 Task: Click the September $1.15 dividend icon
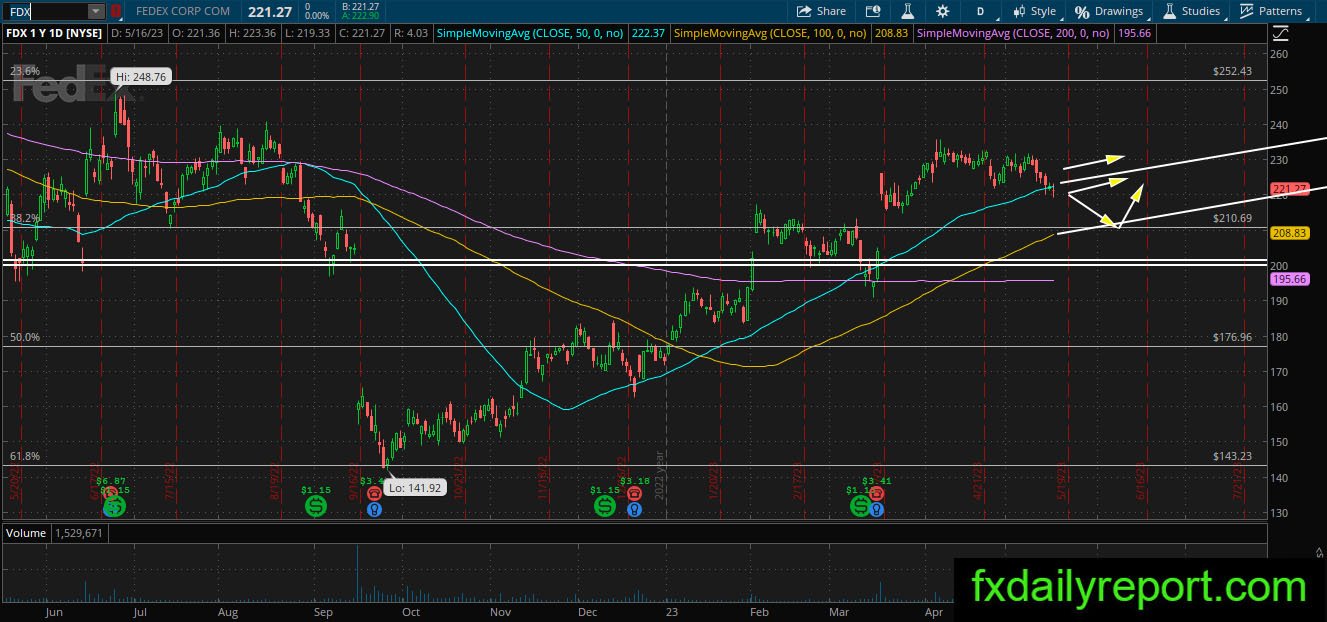click(x=316, y=507)
